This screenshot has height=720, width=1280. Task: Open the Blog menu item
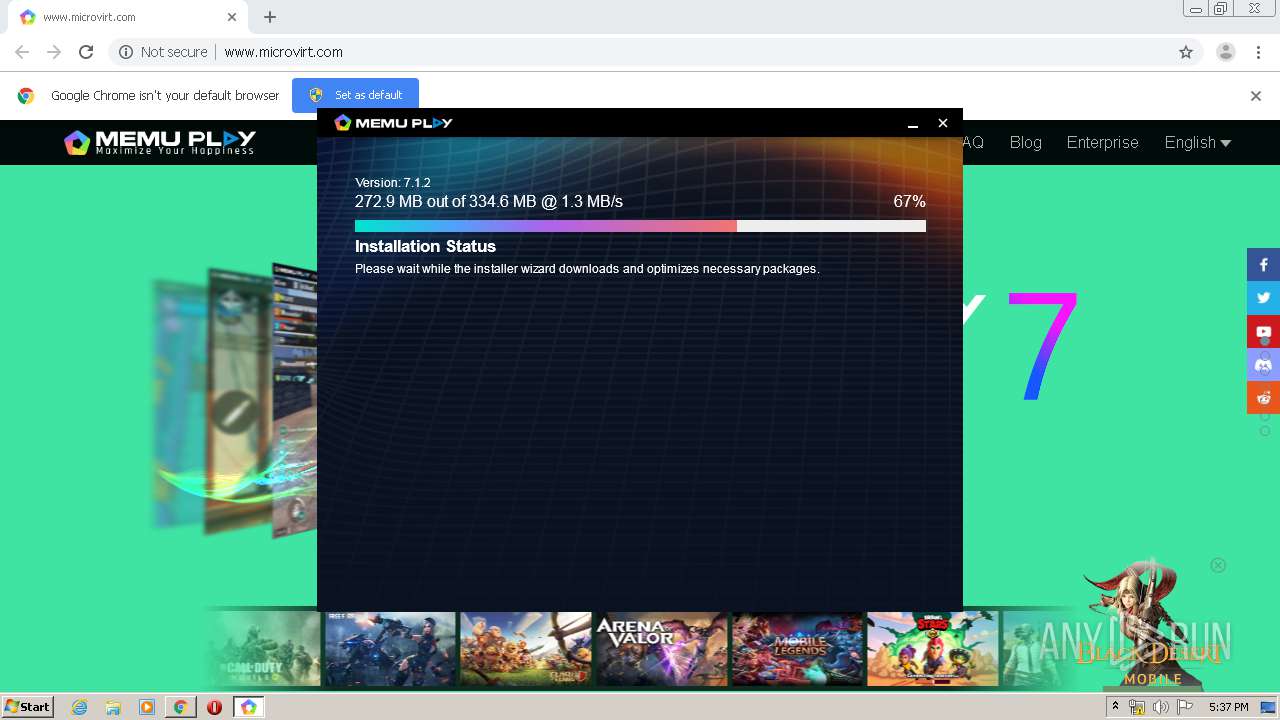point(1025,142)
